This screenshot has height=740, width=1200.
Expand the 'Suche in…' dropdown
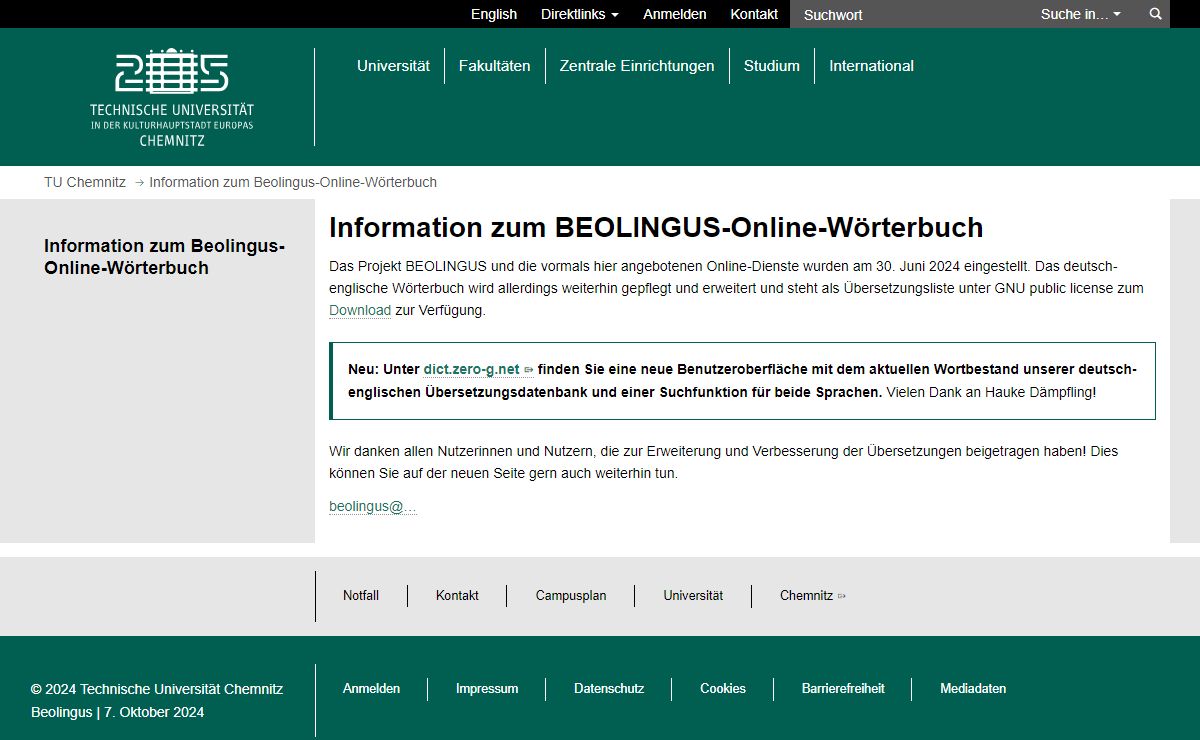click(x=1081, y=14)
